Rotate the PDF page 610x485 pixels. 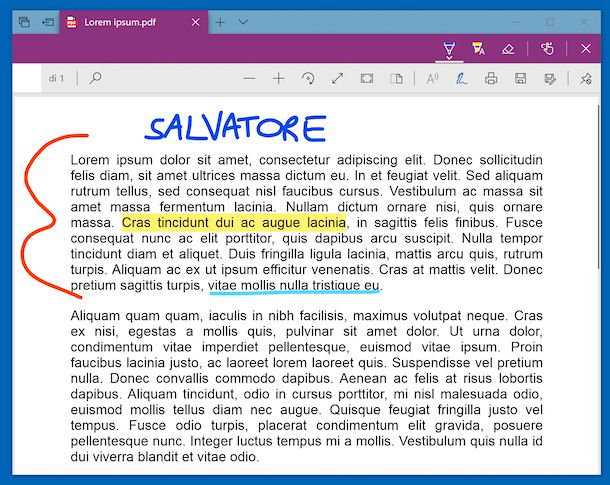click(x=308, y=79)
